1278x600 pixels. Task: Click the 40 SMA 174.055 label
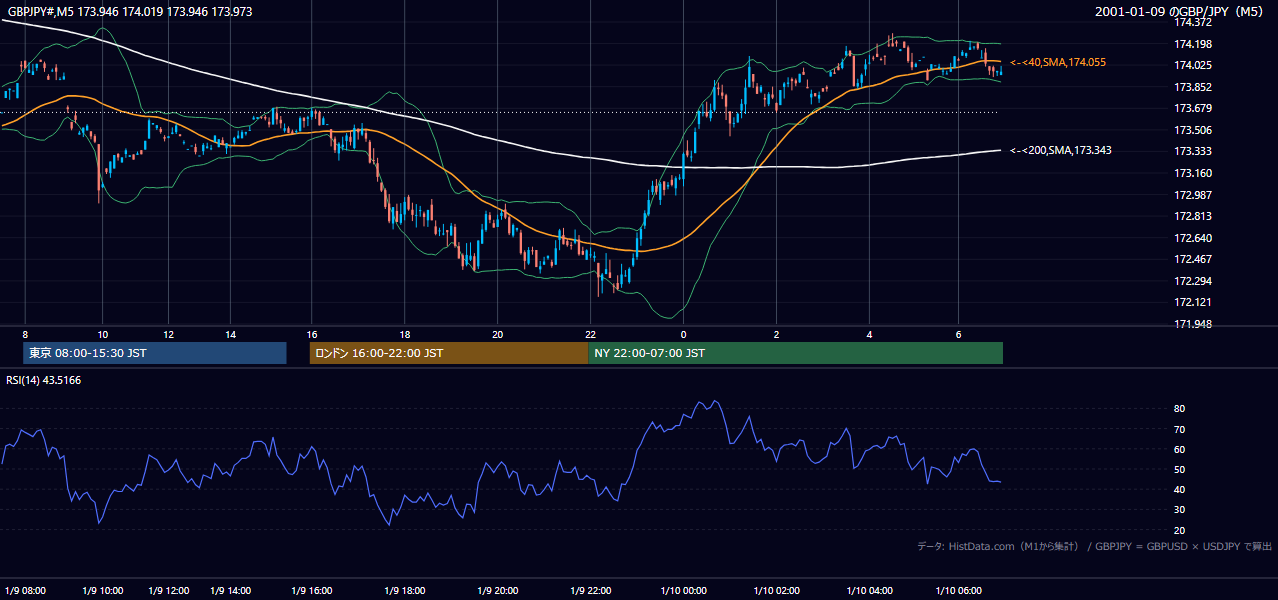tap(1058, 62)
